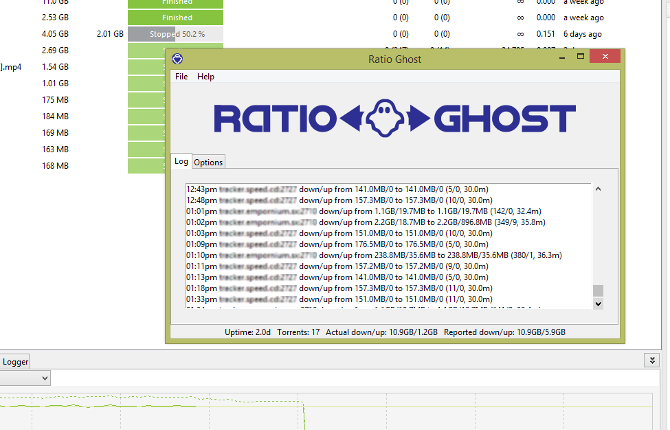
Task: Select the 01:11pm log entry
Action: click(x=337, y=266)
